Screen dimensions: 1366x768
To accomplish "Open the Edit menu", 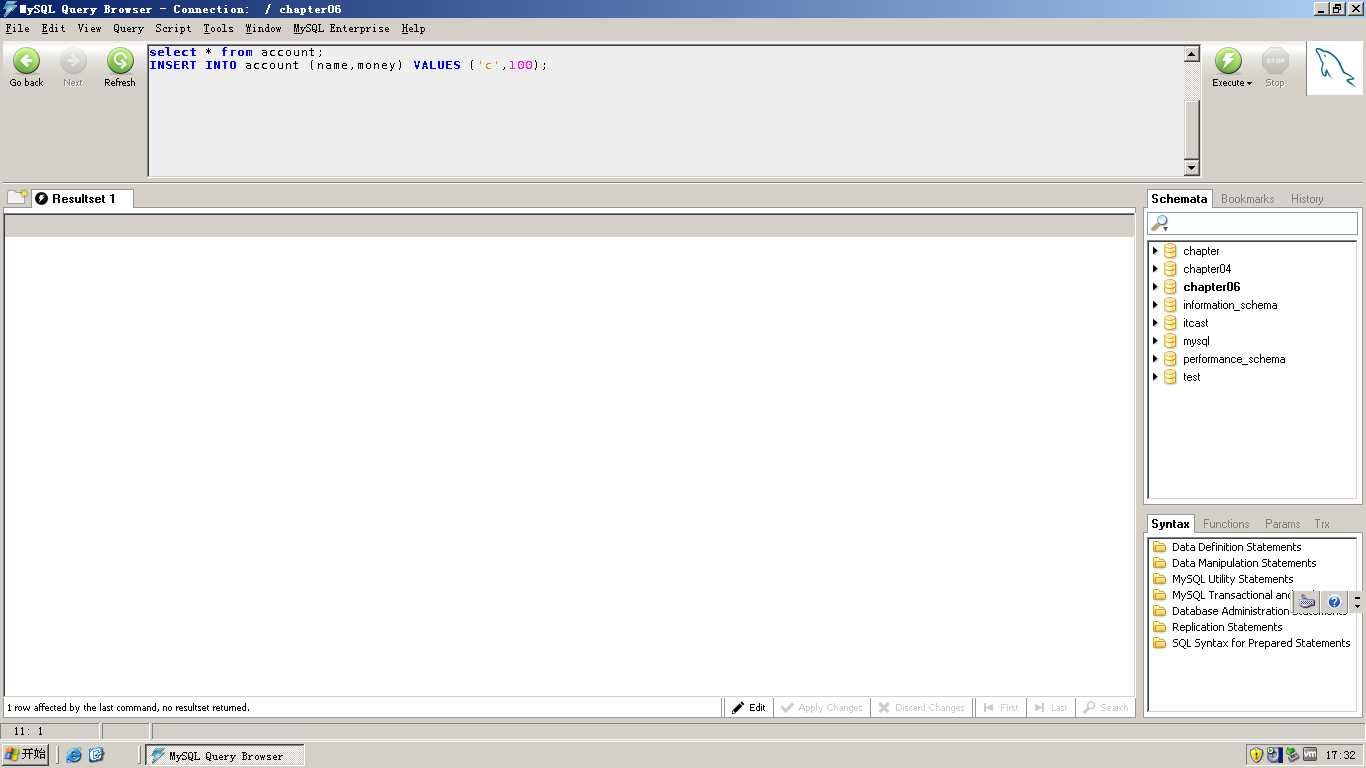I will point(53,29).
